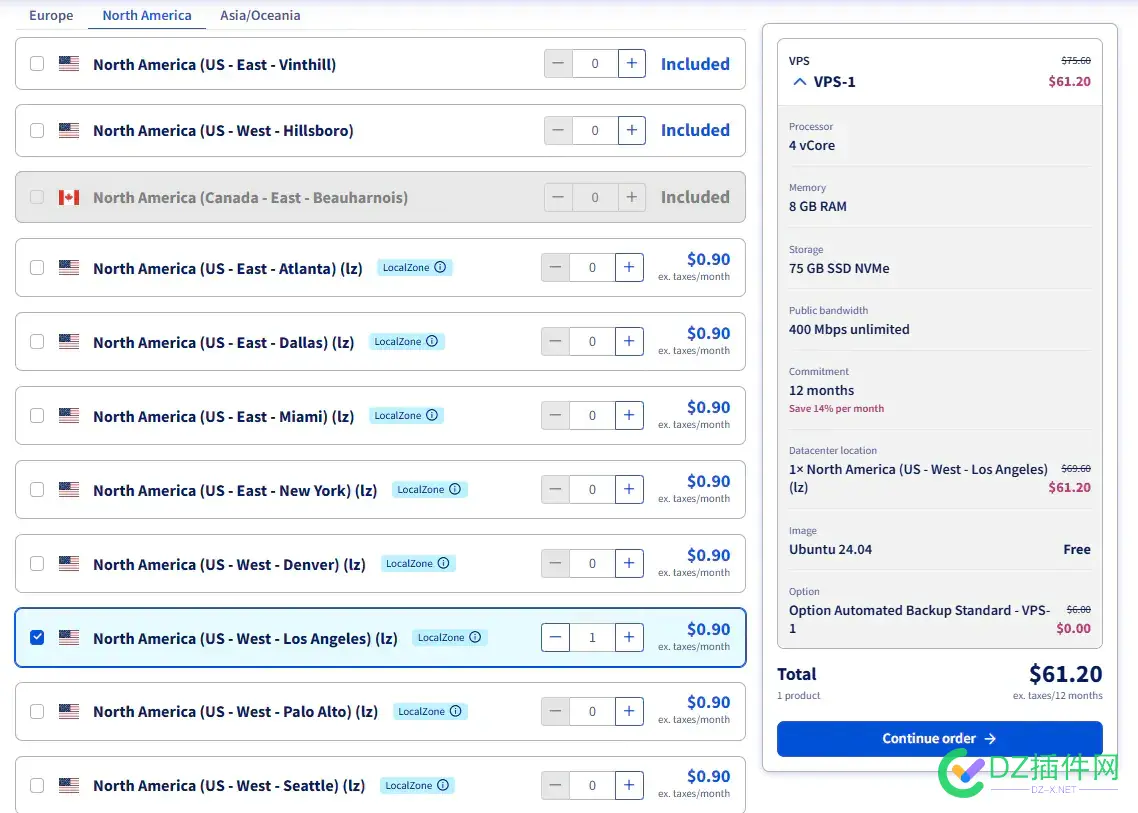Uncheck the Los Angeles location checkbox
1138x813 pixels.
[37, 637]
